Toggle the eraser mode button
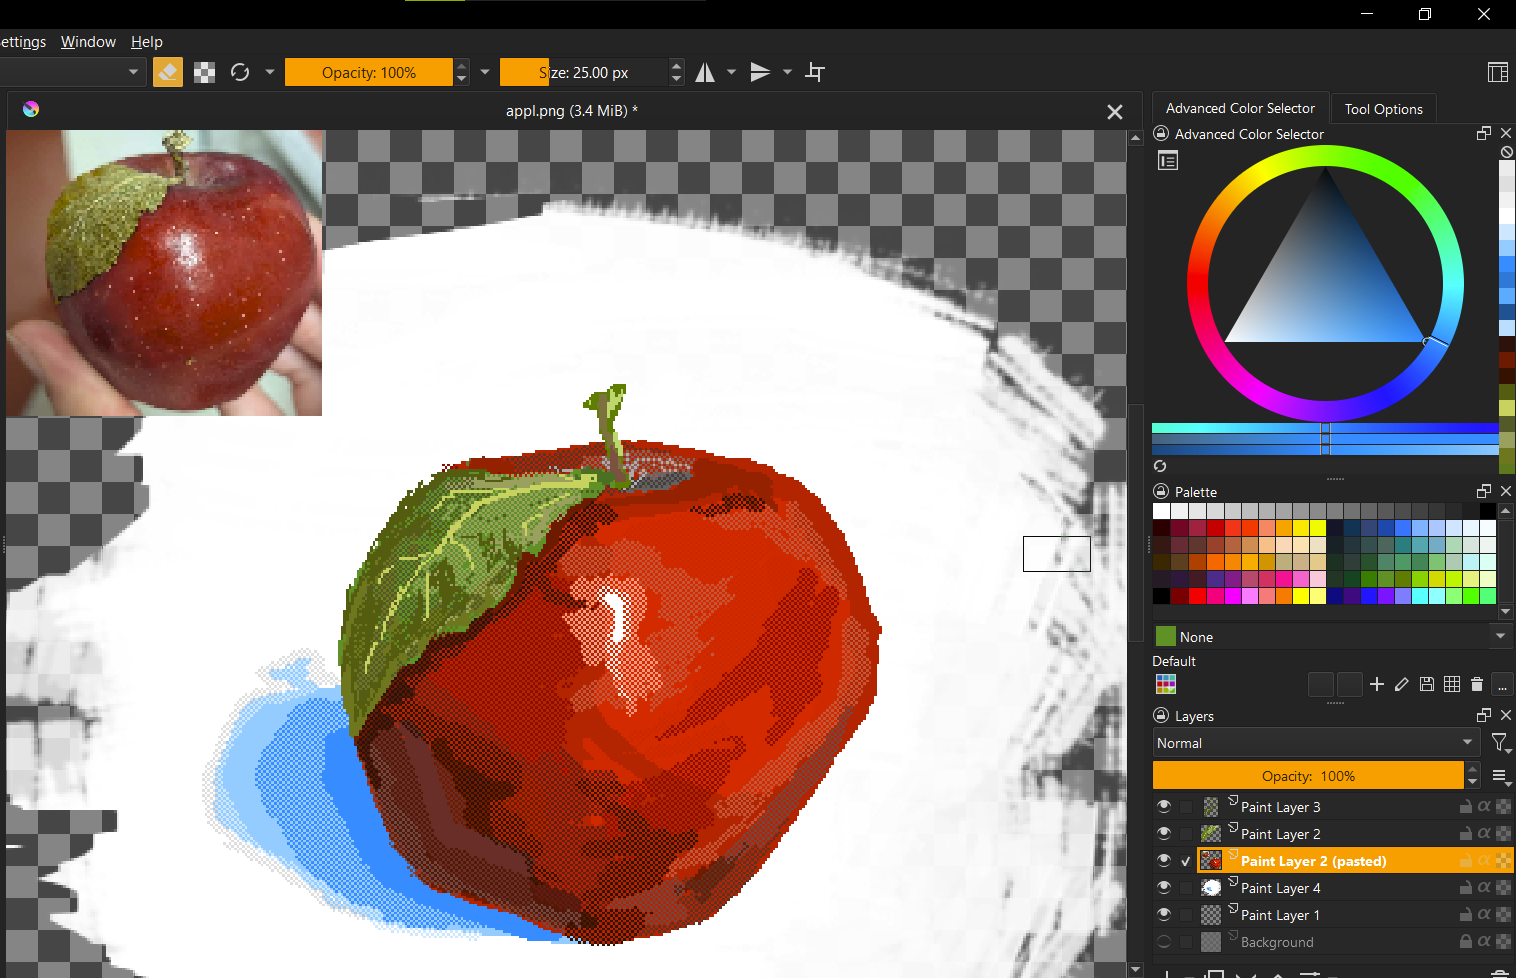 [x=168, y=72]
